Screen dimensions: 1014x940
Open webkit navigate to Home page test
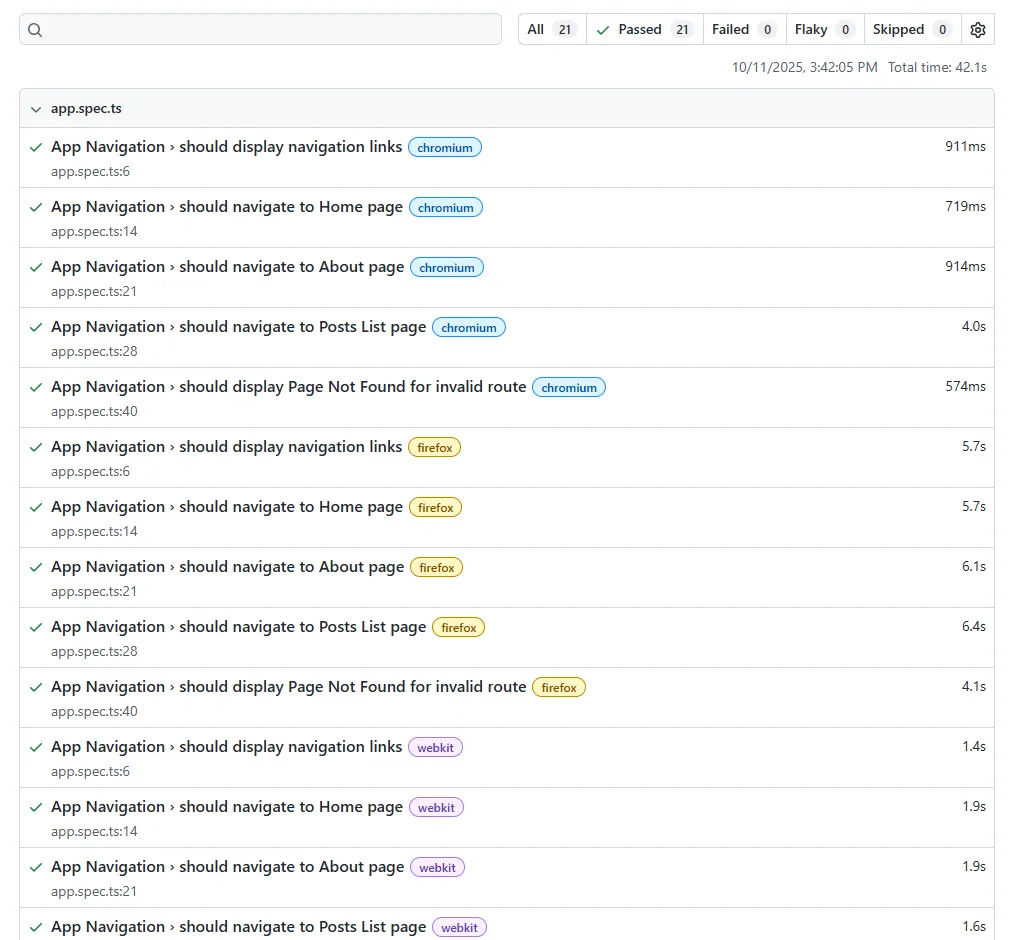click(226, 807)
